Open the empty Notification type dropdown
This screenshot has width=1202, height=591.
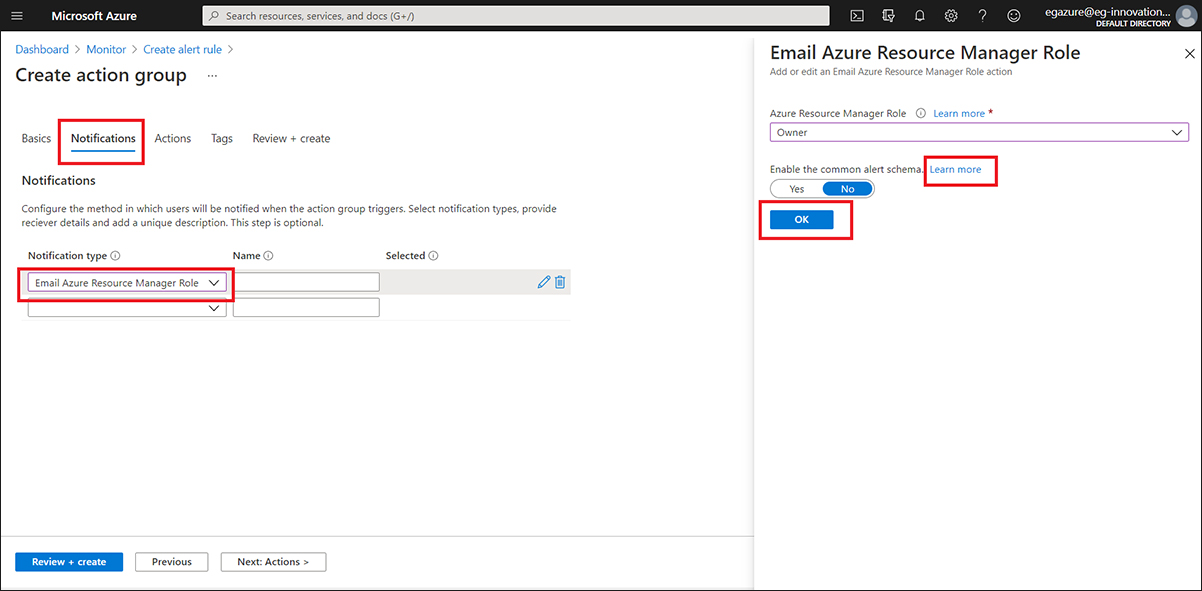[127, 308]
